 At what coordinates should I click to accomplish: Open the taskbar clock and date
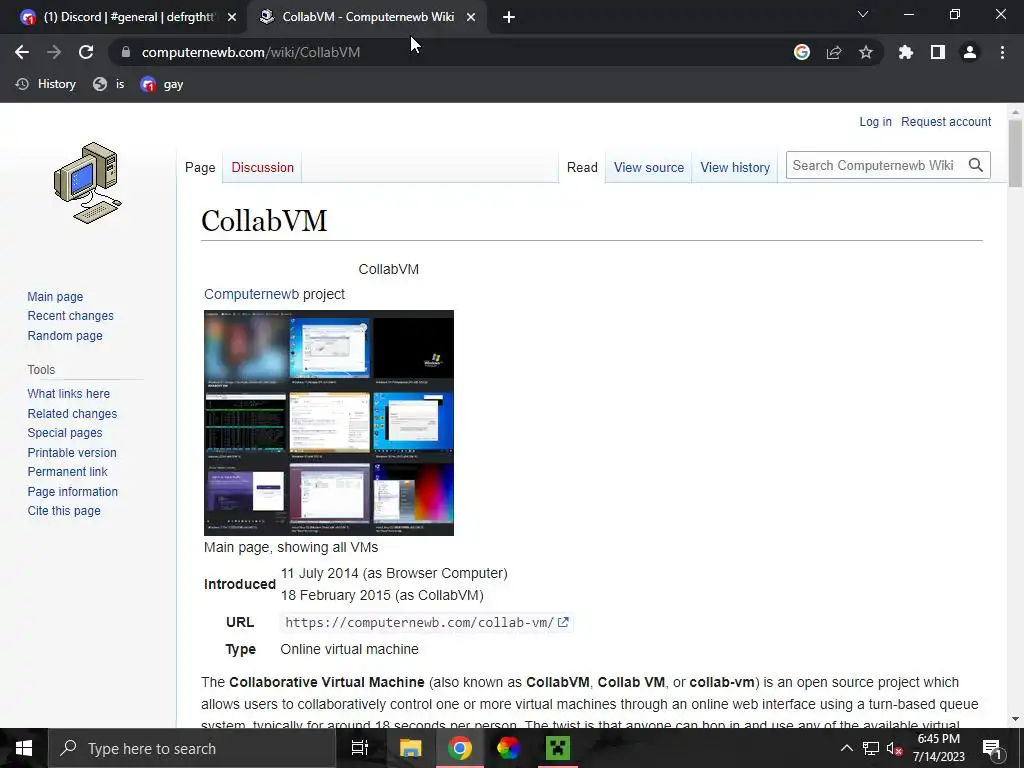pyautogui.click(x=938, y=748)
